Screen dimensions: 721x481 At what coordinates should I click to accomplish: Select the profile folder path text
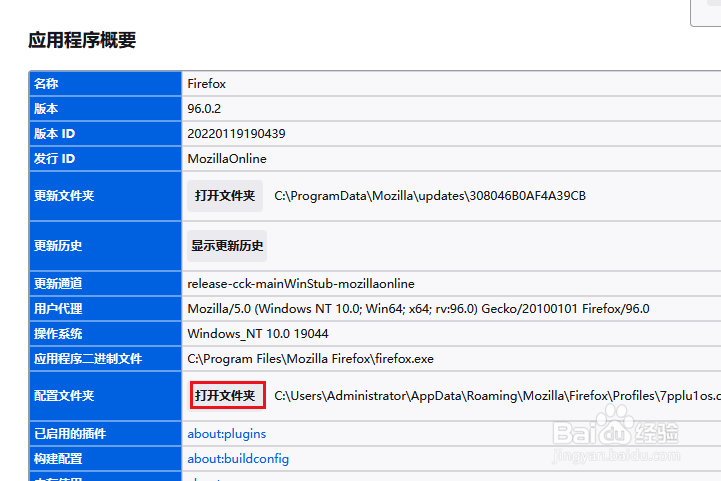(x=498, y=395)
